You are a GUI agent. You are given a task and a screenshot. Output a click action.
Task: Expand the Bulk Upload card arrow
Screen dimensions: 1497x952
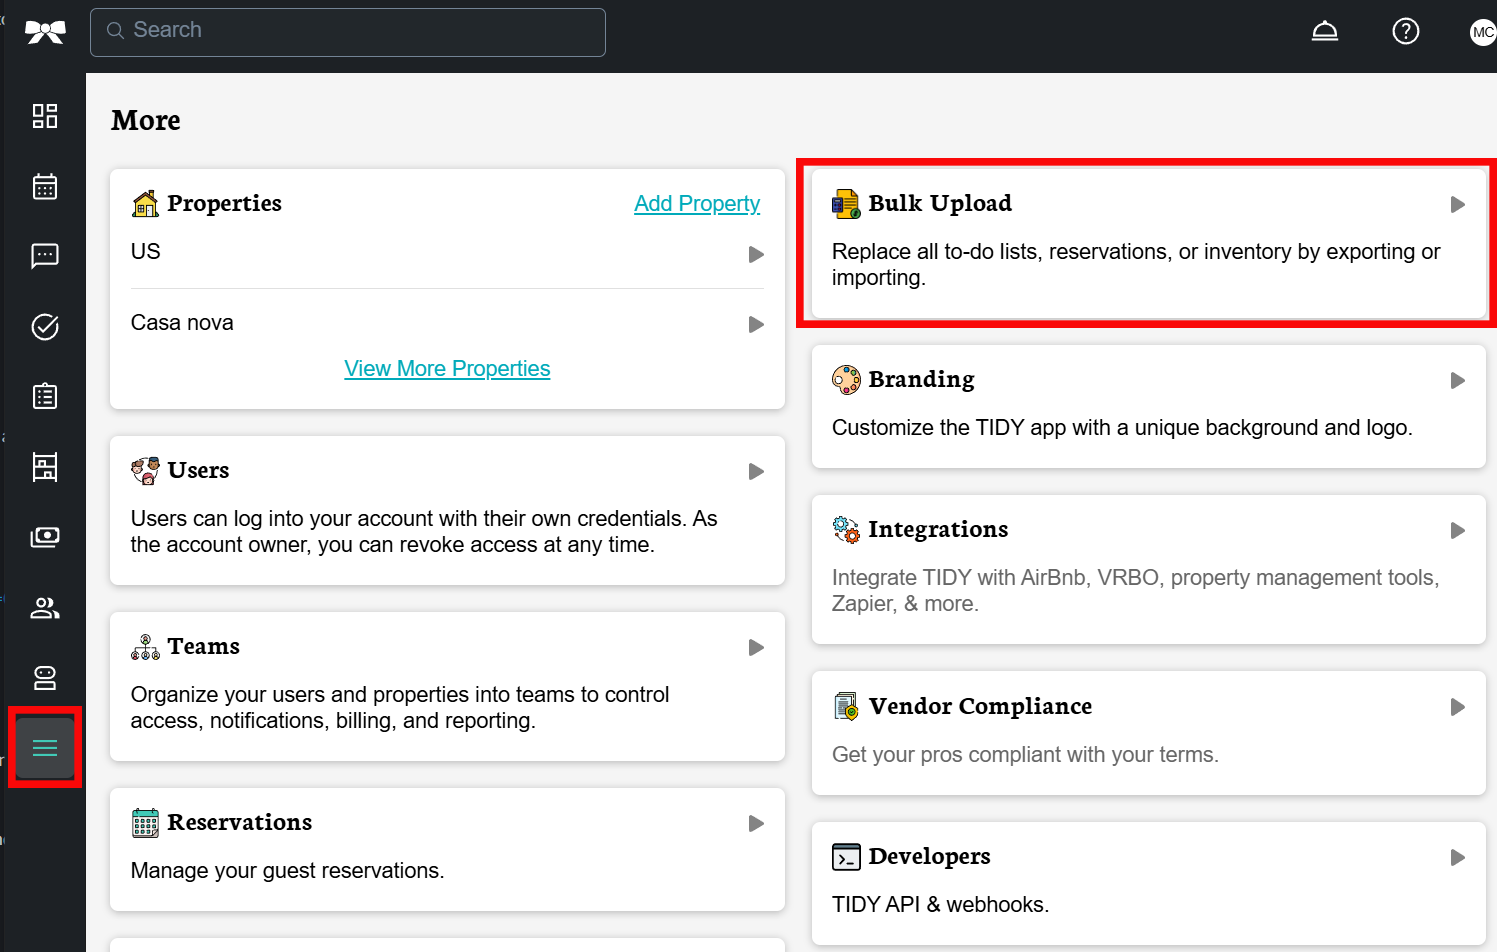[1457, 205]
